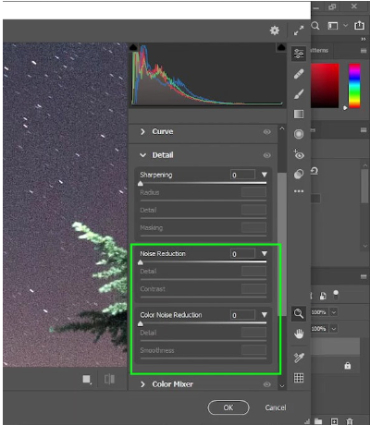Create new group folder icon in Layers panel
Image resolution: width=370 pixels, height=425 pixels.
coord(318,421)
